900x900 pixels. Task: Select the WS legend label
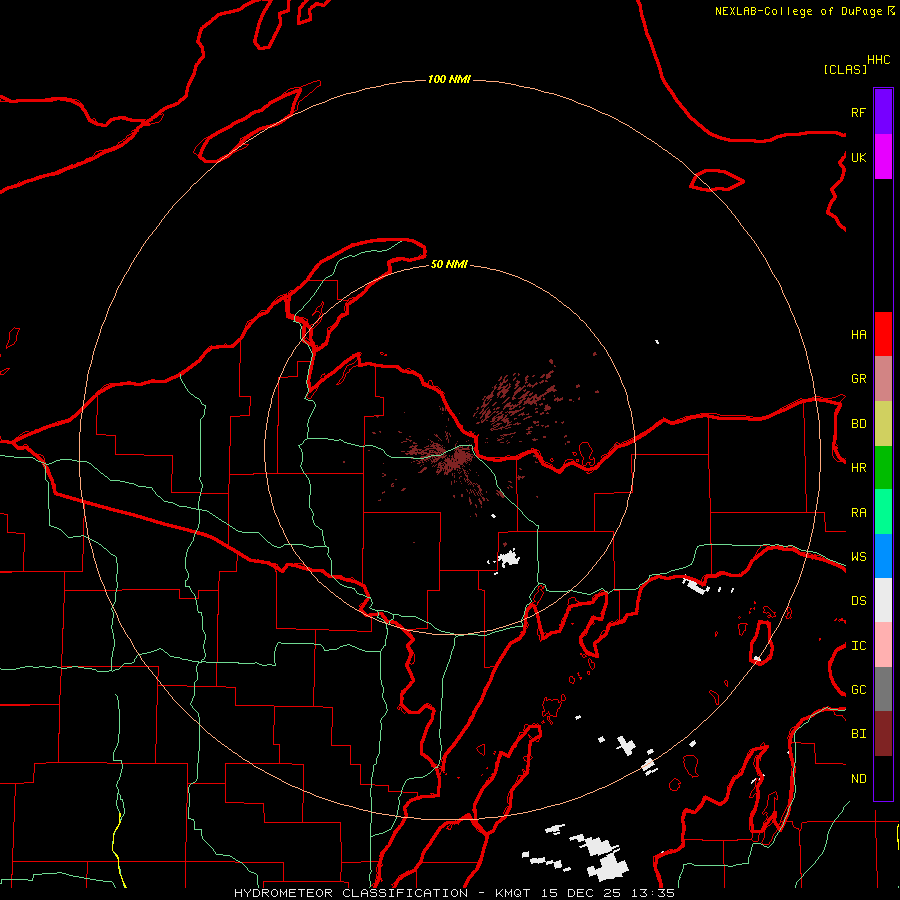point(858,557)
